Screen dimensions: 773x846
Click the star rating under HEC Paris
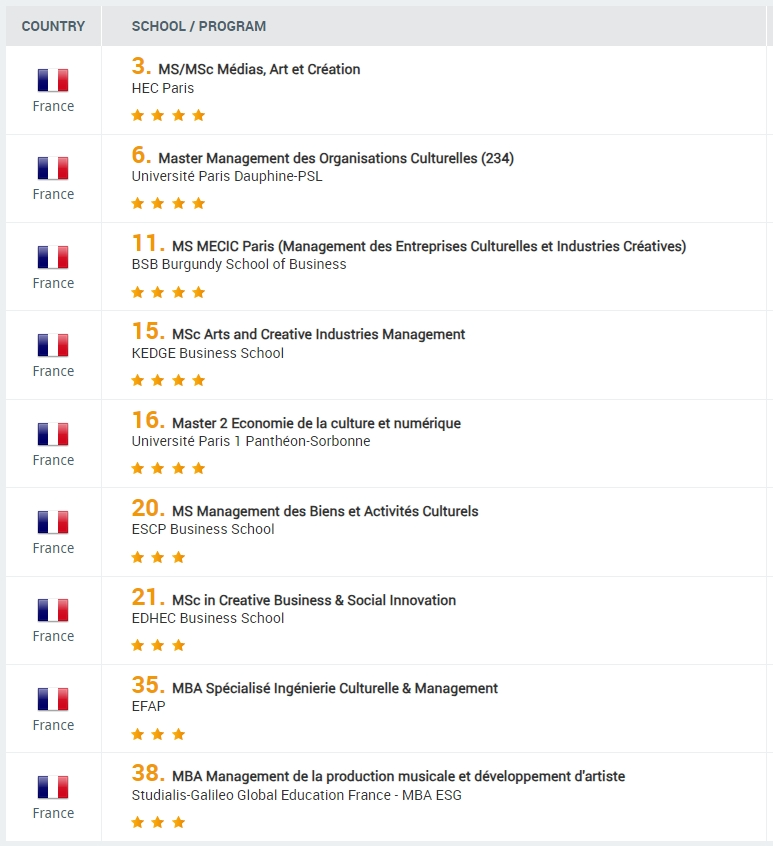(168, 115)
